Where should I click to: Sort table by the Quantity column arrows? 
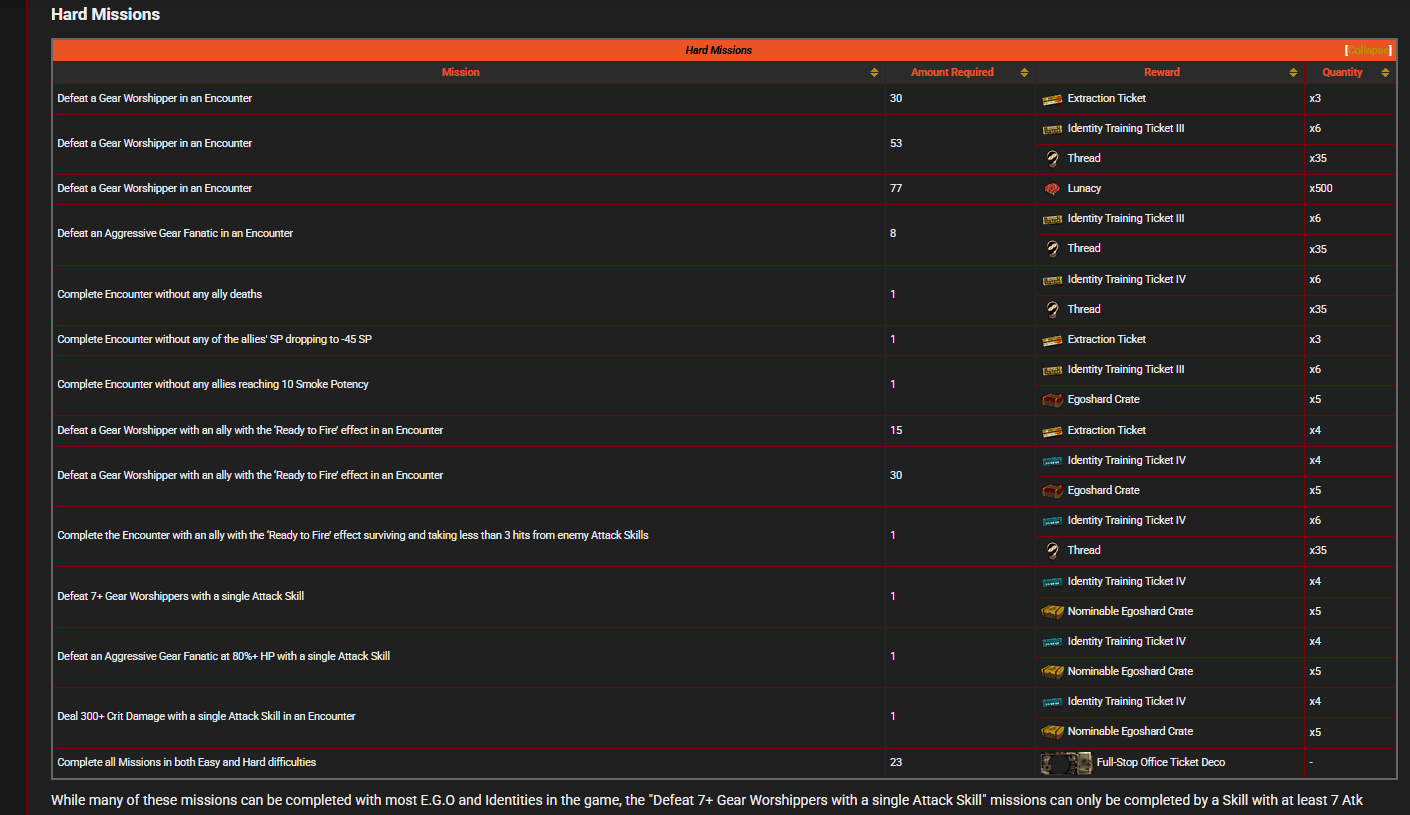coord(1385,73)
